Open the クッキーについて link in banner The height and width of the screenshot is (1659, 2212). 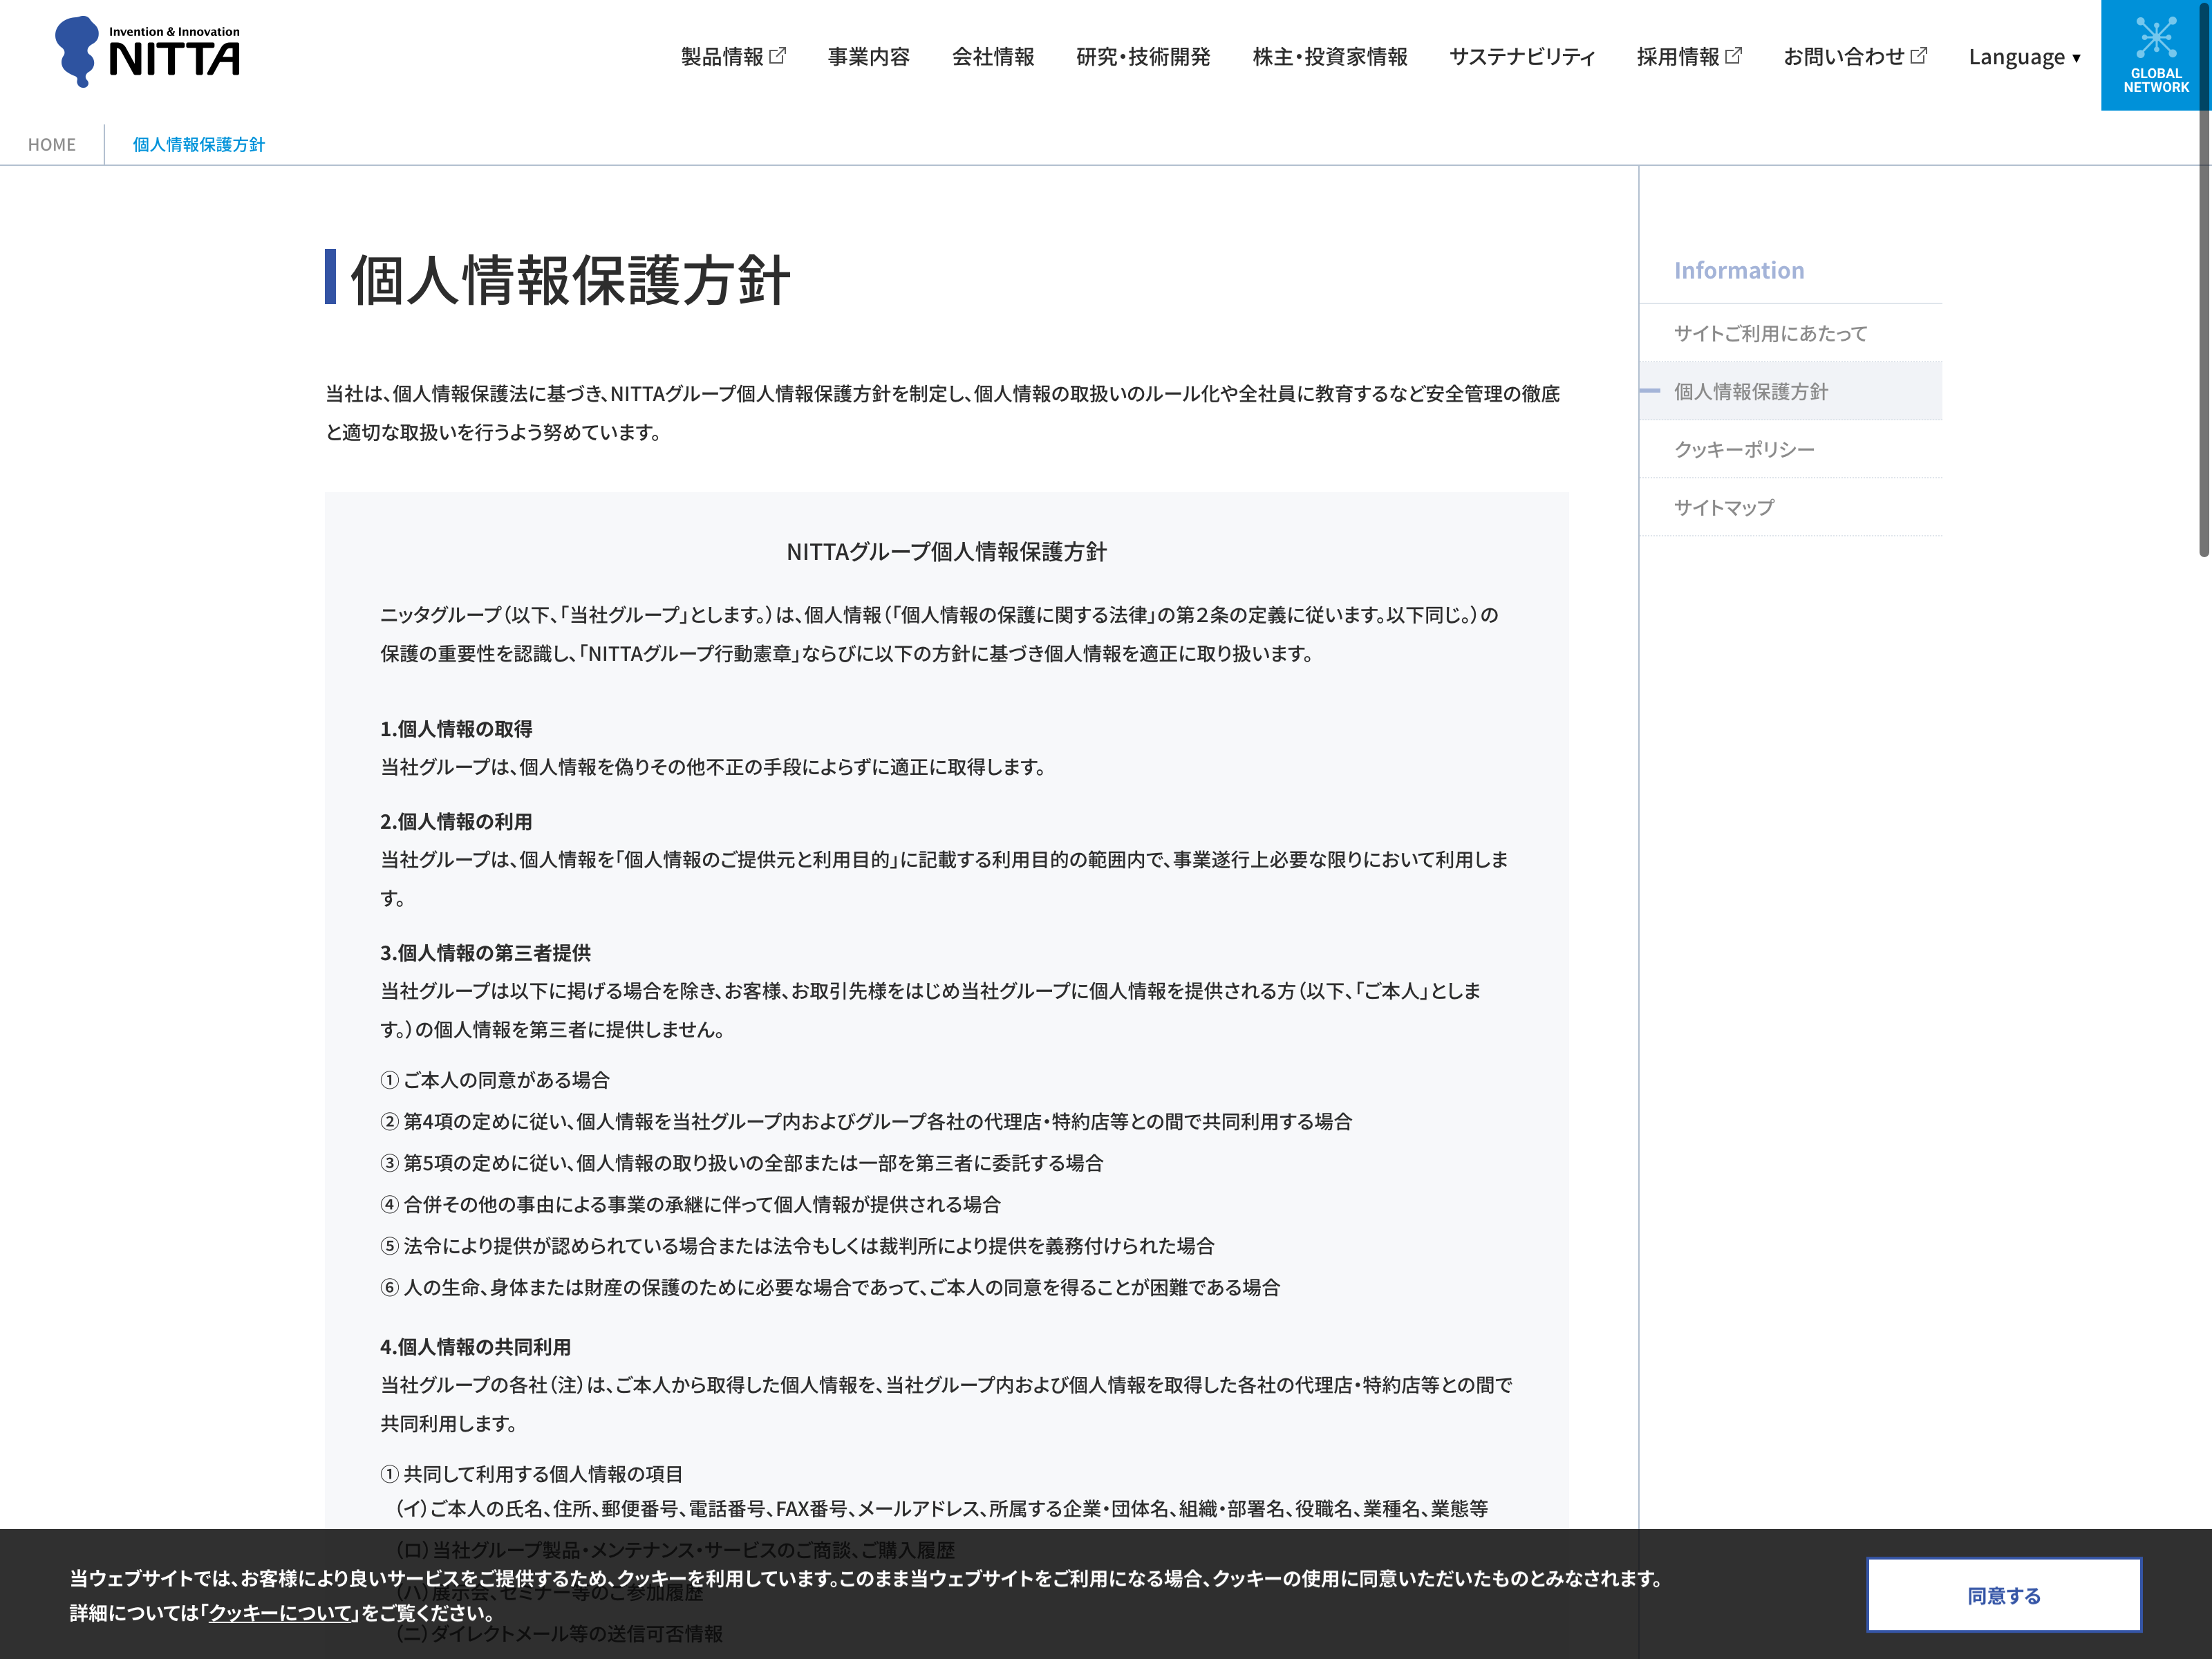[281, 1613]
